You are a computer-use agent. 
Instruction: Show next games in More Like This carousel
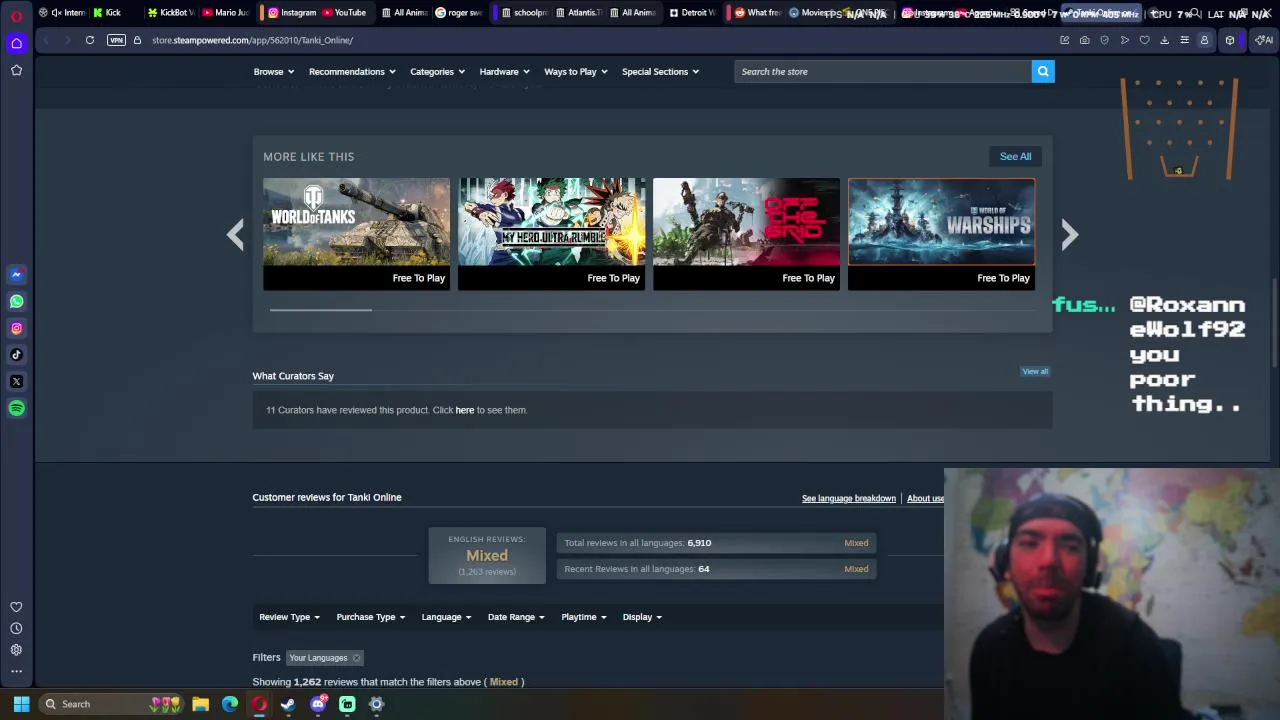coord(1069,234)
